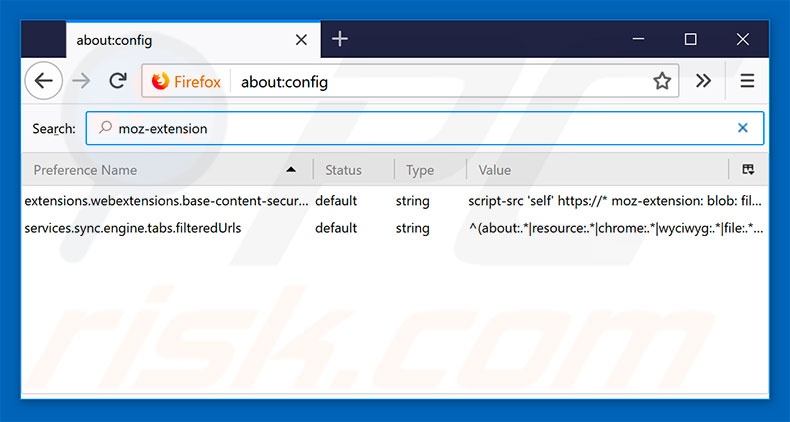790x422 pixels.
Task: Reload the page with the refresh icon
Action: [118, 81]
